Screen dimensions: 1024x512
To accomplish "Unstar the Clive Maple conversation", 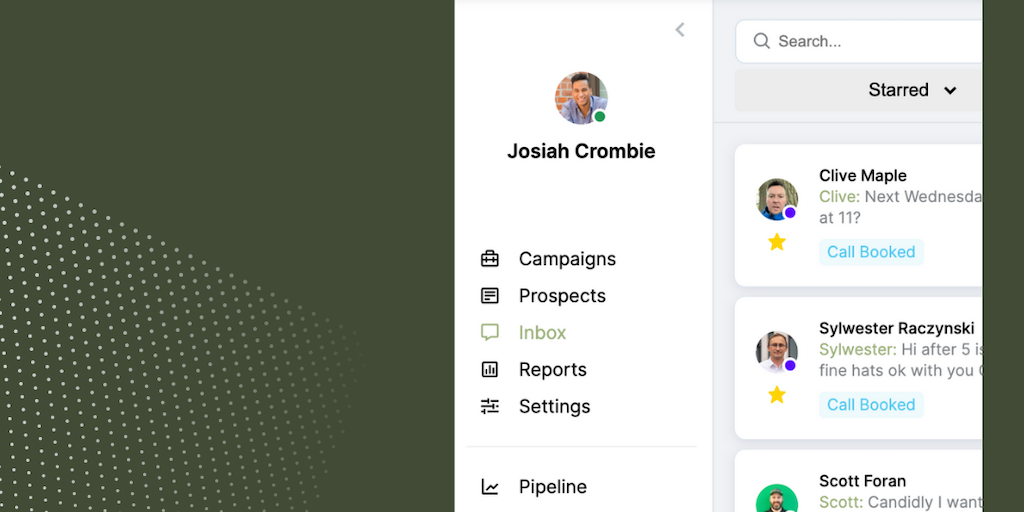I will pos(777,242).
